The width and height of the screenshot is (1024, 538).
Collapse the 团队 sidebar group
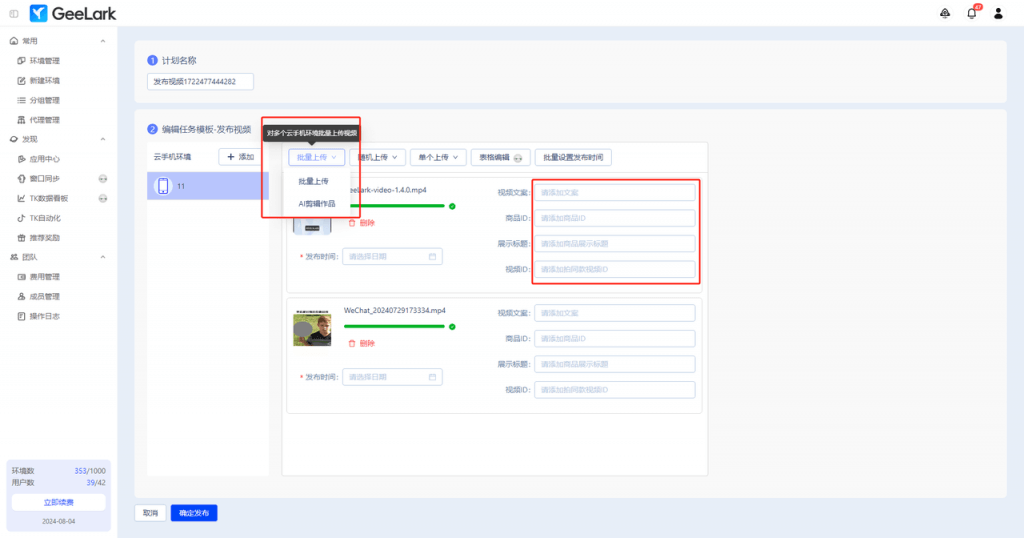tap(103, 257)
